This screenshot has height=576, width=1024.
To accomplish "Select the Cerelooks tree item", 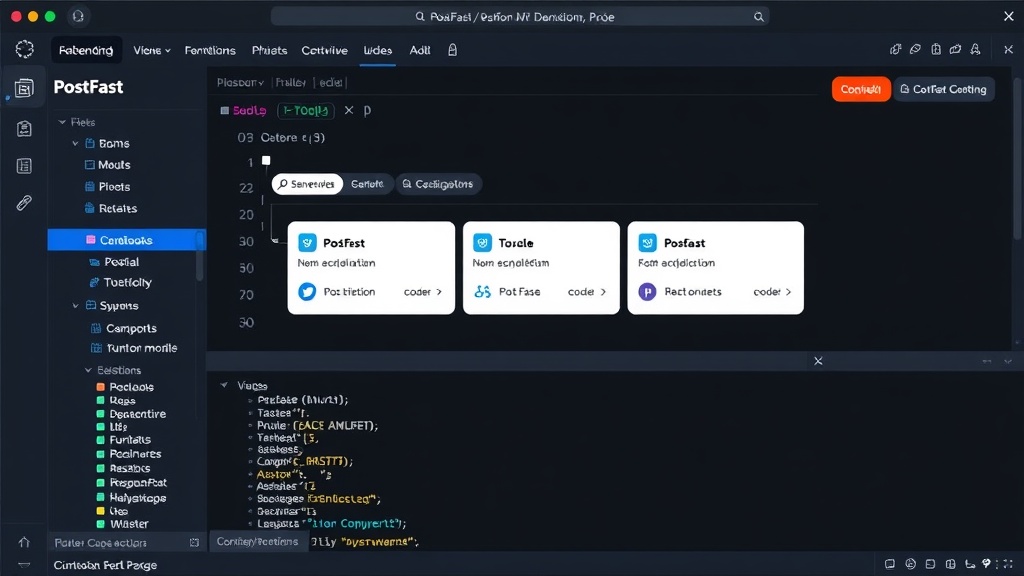I will click(127, 240).
